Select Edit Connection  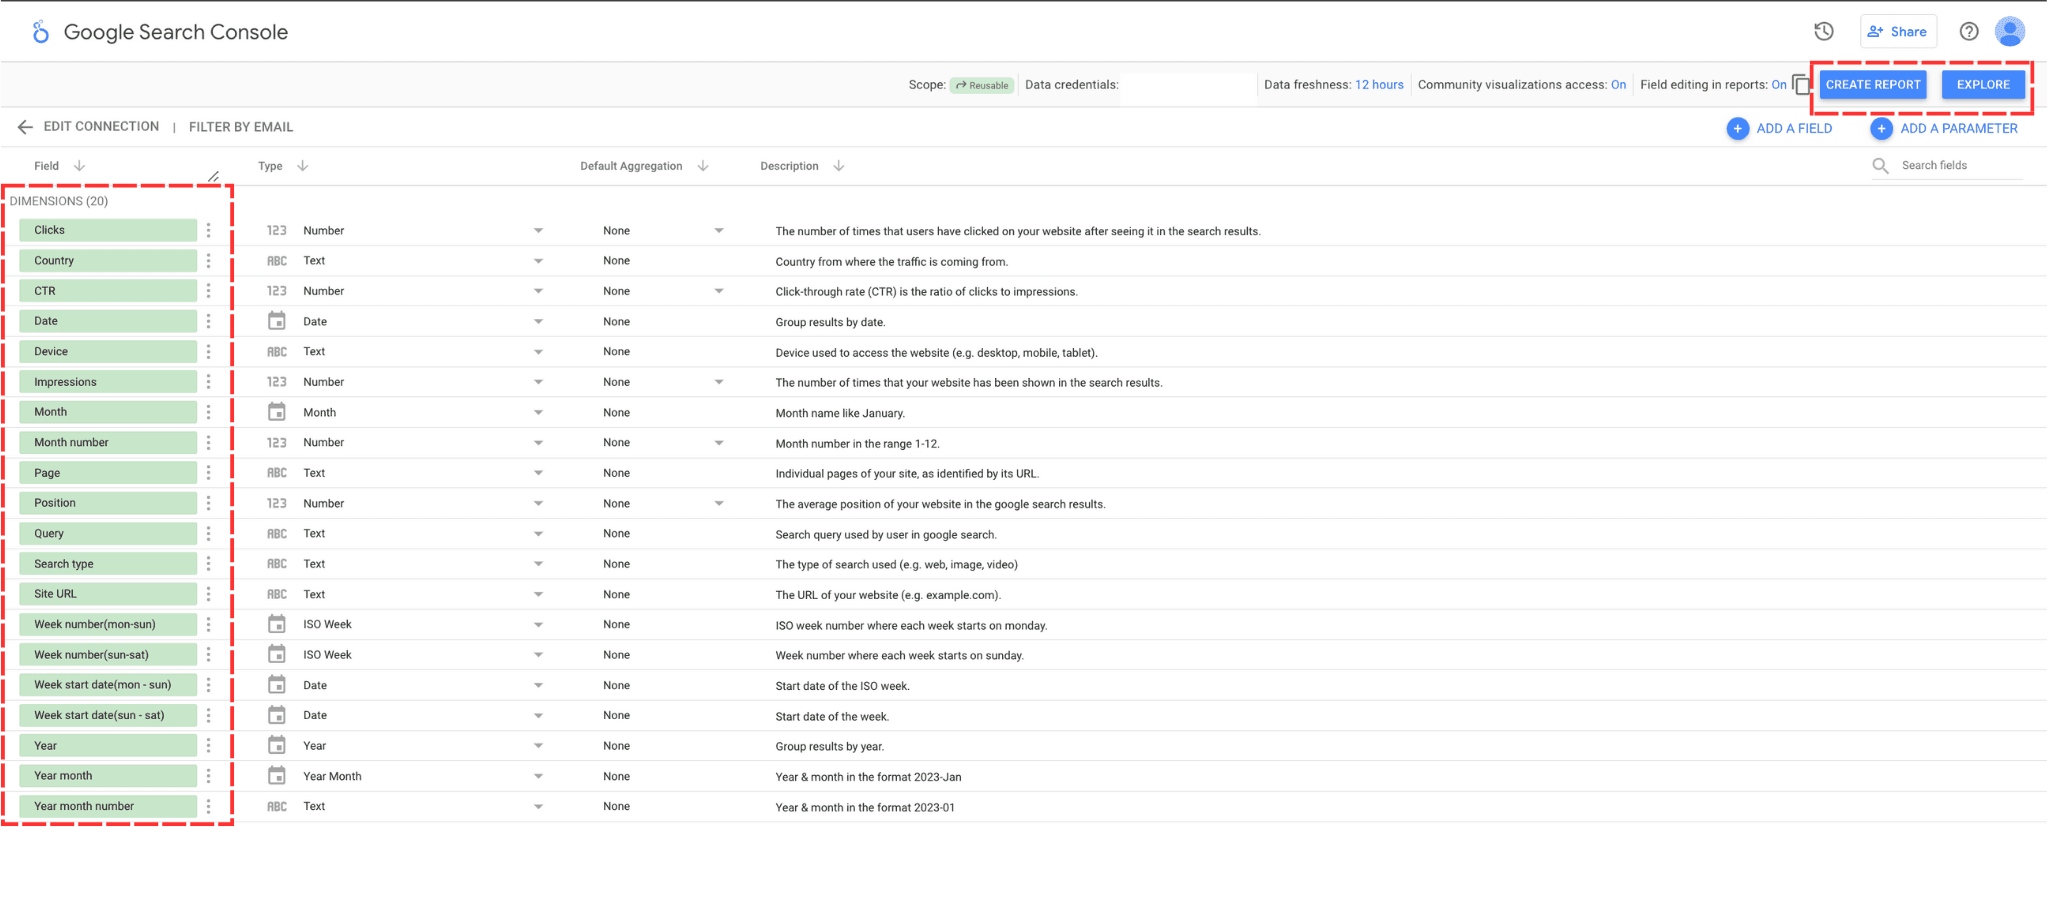click(x=101, y=127)
